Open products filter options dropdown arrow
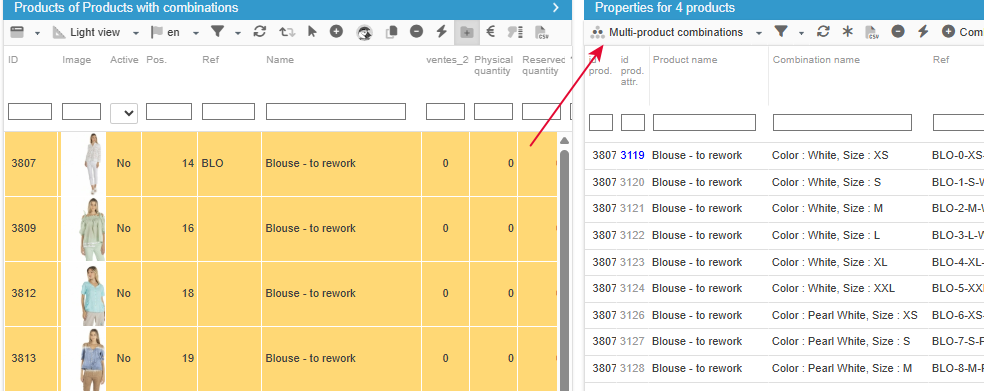984x391 pixels. [238, 33]
